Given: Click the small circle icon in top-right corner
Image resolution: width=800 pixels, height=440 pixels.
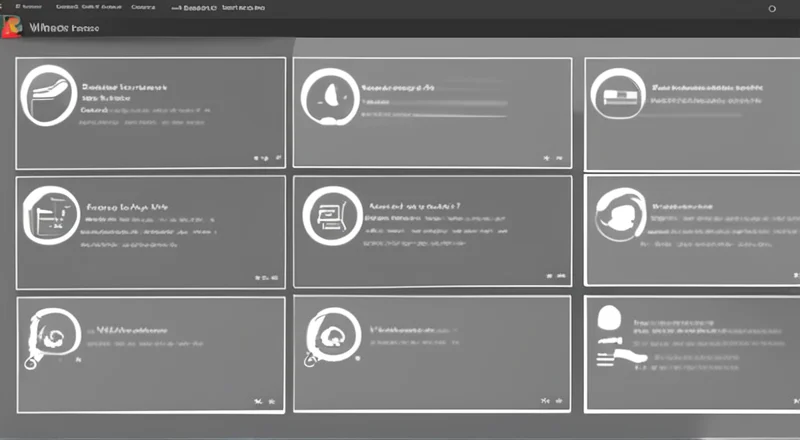Looking at the screenshot, I should click(771, 8).
